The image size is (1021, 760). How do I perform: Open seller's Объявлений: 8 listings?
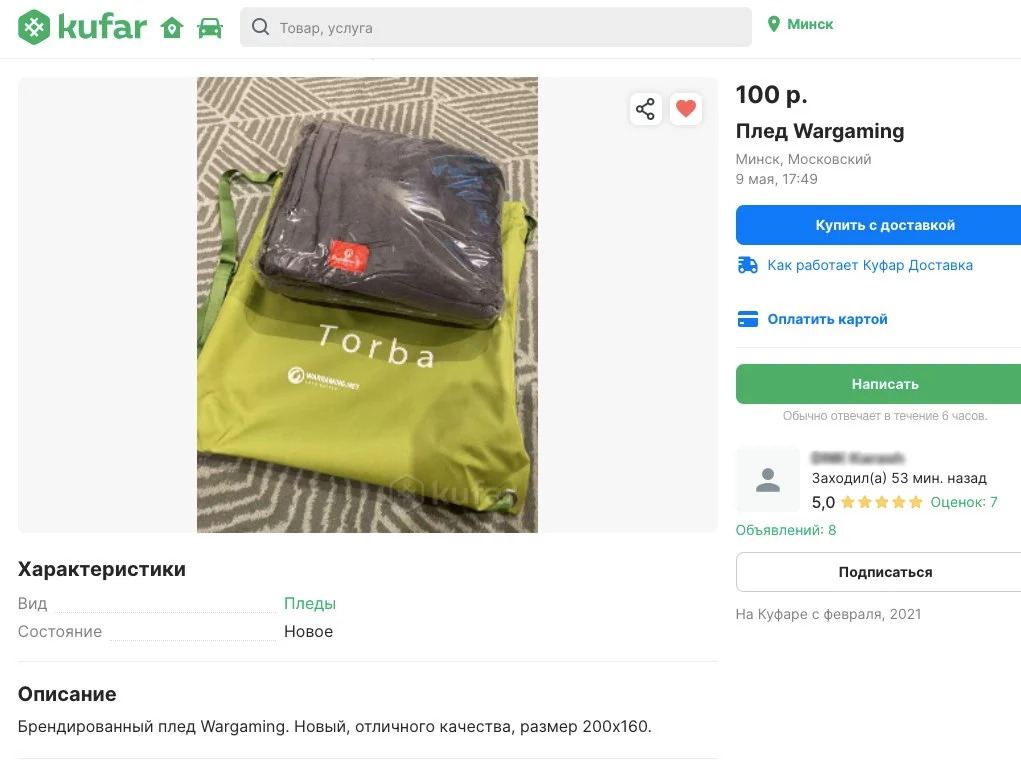[786, 530]
